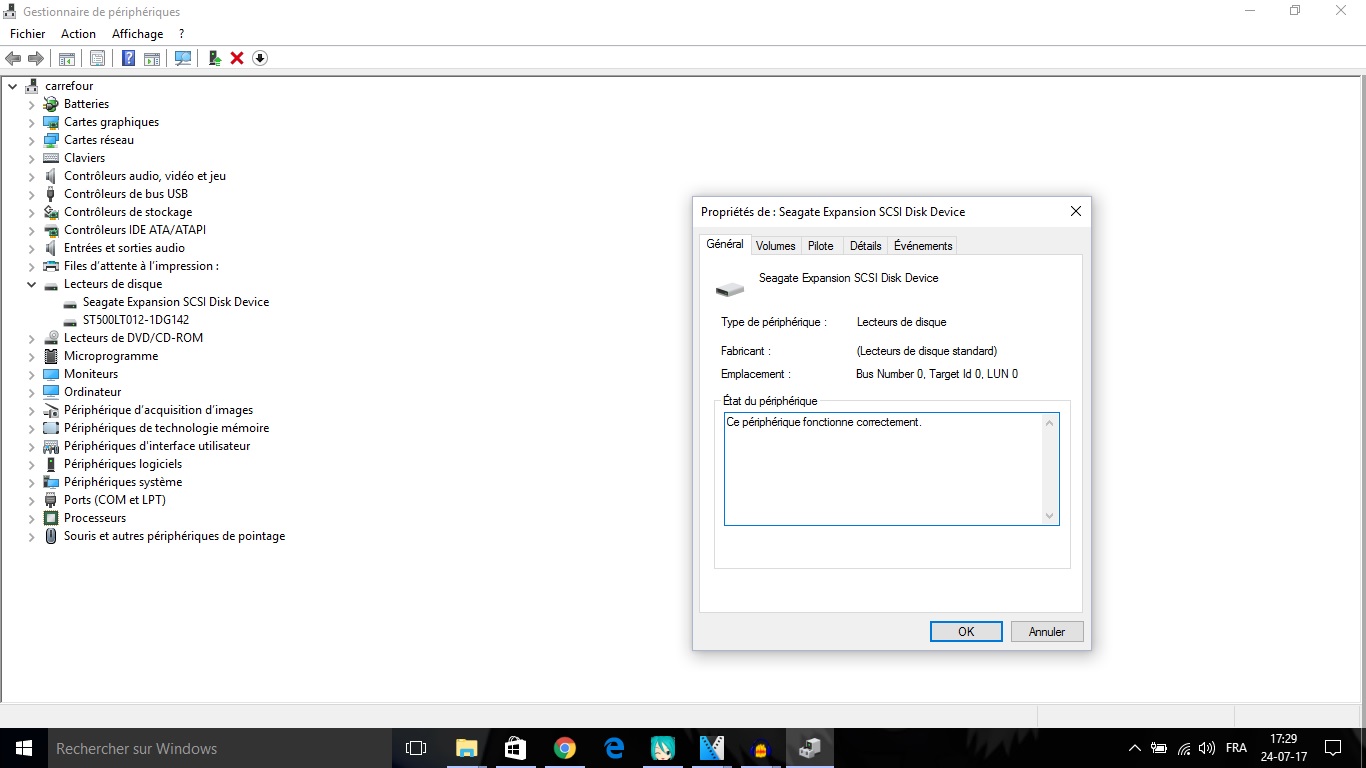Close the Seagate properties dialog
Viewport: 1366px width, 768px height.
pyautogui.click(x=1076, y=212)
